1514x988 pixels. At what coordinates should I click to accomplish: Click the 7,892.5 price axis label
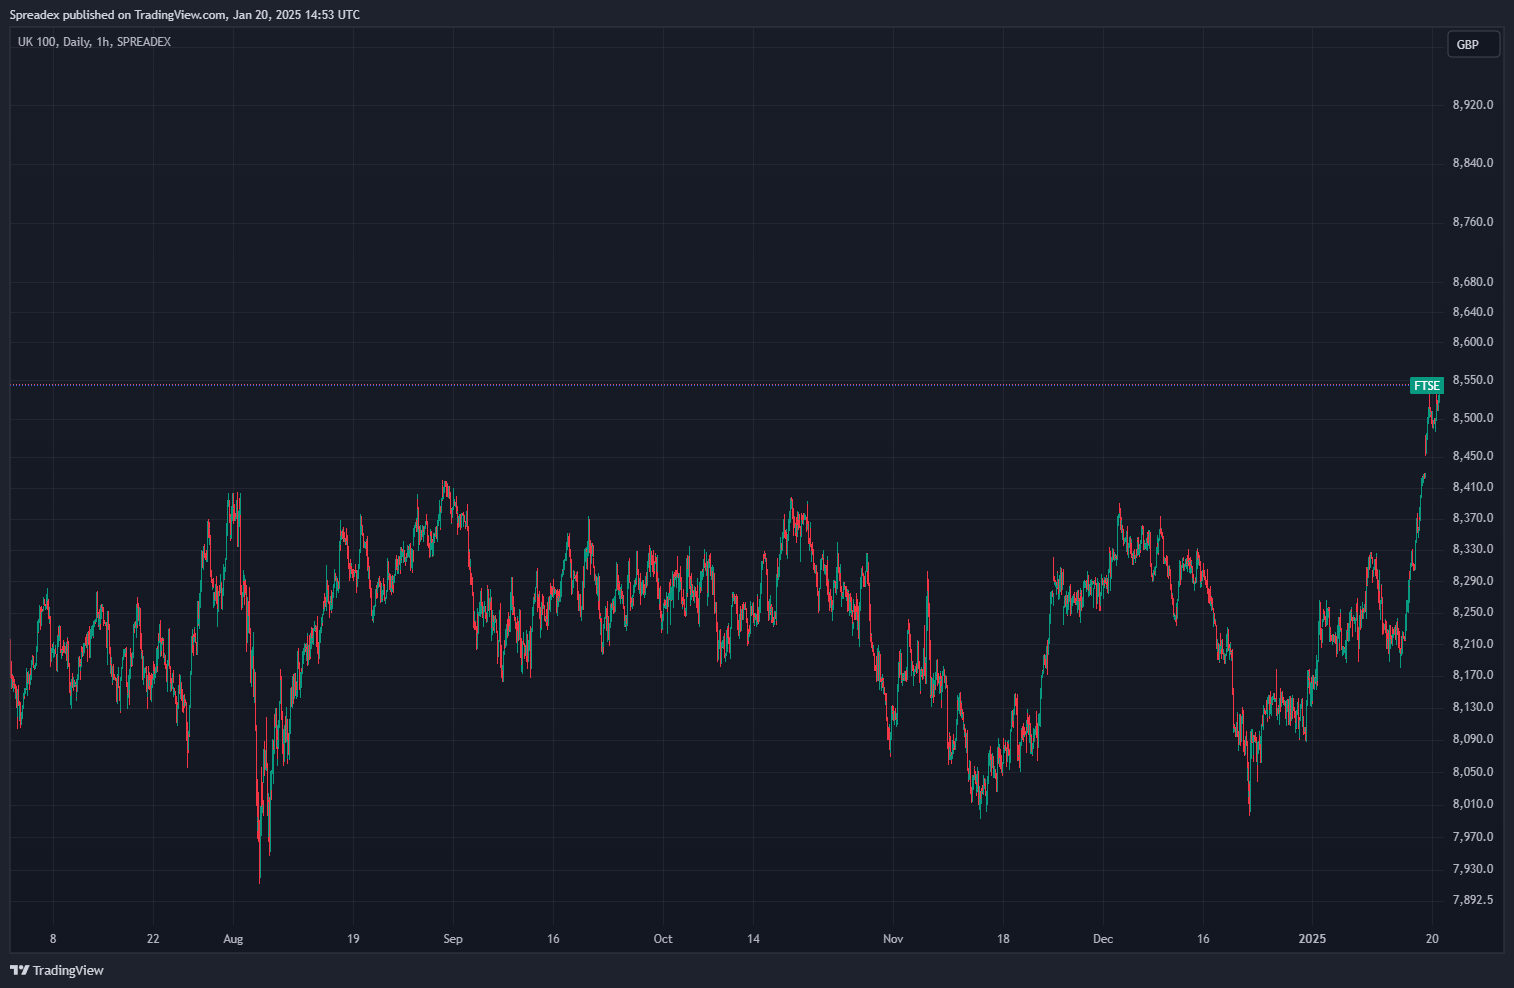[1473, 900]
